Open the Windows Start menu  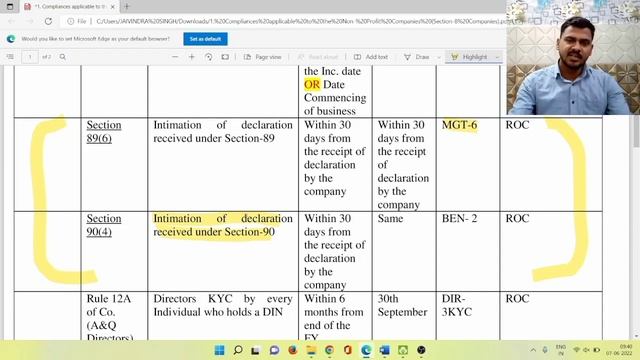pyautogui.click(x=219, y=350)
